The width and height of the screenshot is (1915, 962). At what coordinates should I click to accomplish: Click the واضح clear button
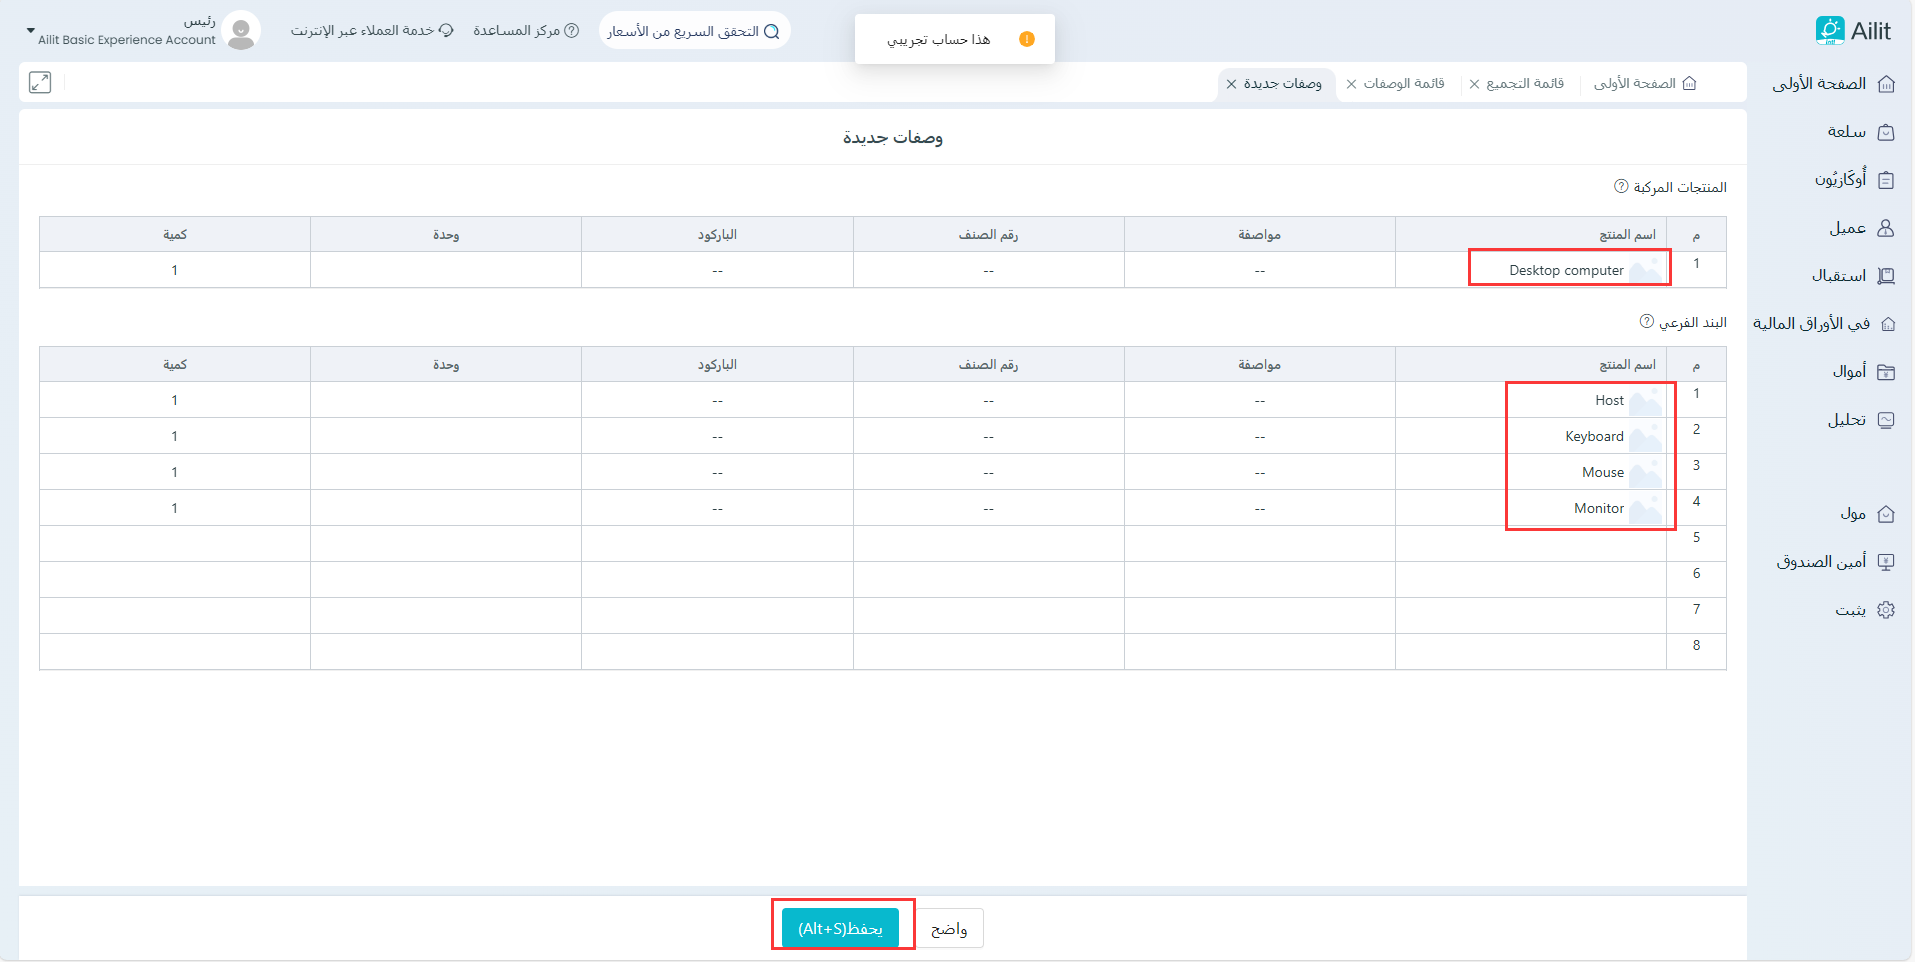click(949, 929)
